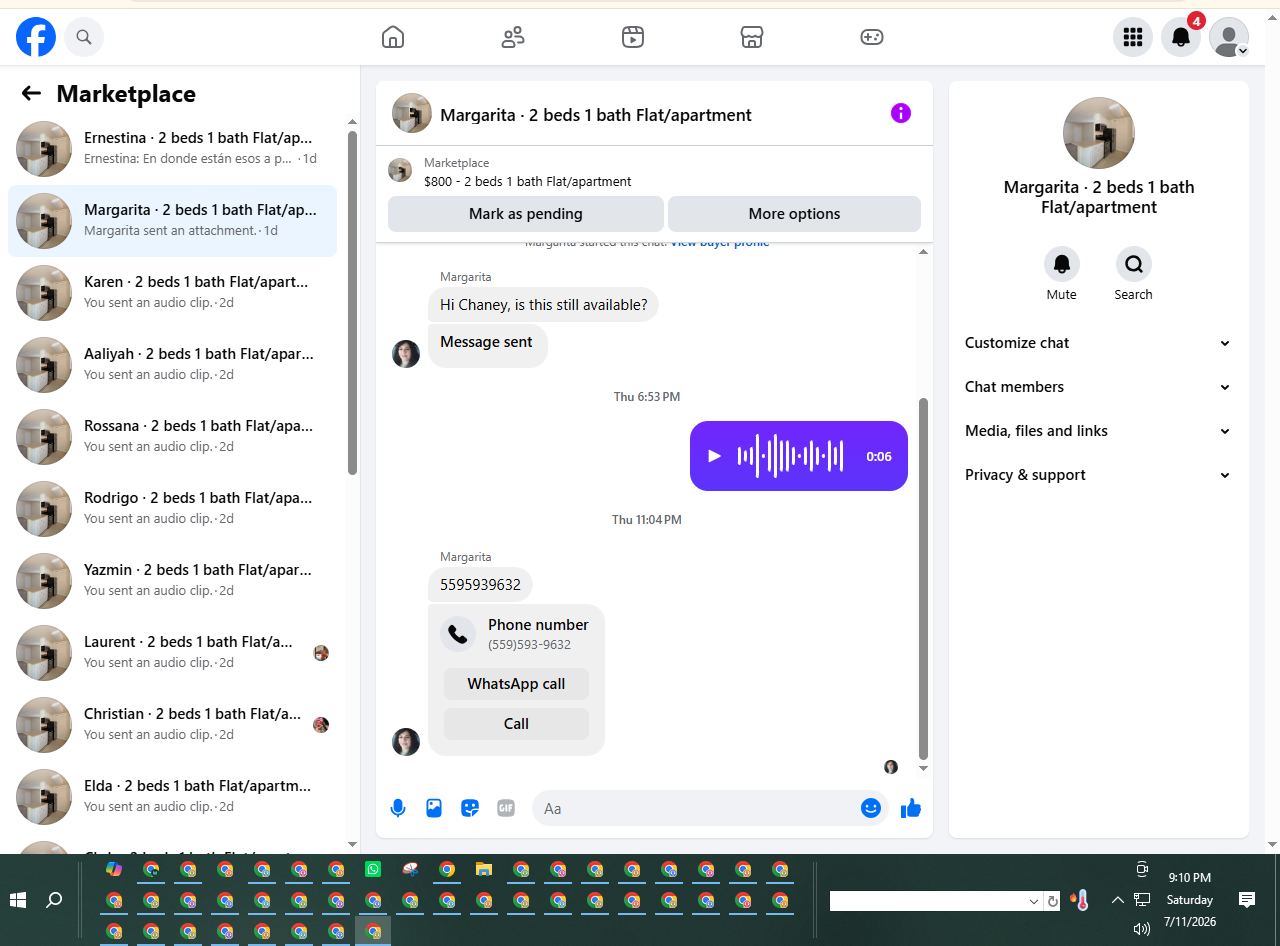Click the 5595939632 message bubble
The image size is (1280, 946).
[481, 585]
